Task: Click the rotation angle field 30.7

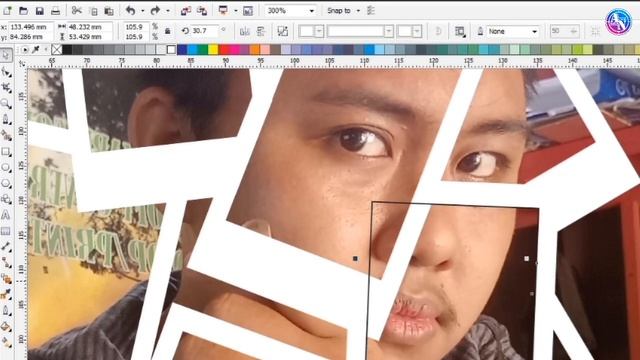Action: tap(204, 31)
